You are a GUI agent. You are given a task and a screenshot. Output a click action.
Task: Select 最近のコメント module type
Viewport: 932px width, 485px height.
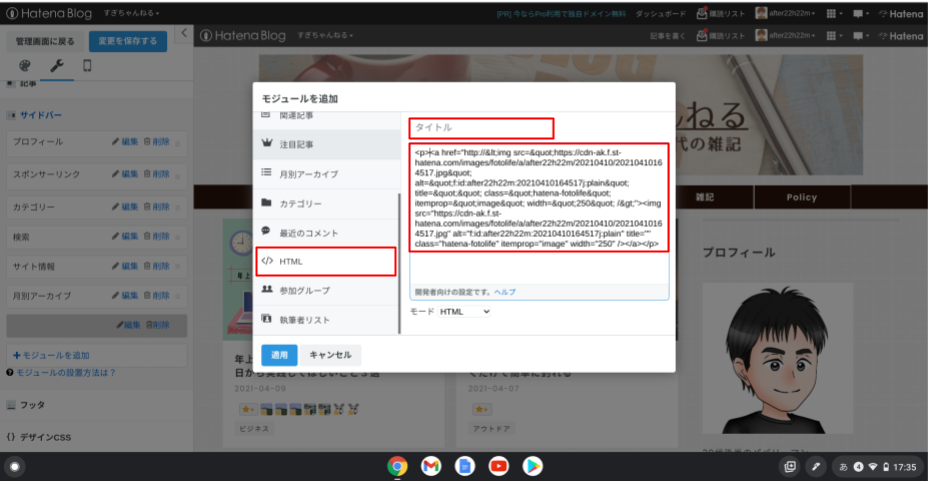point(327,233)
